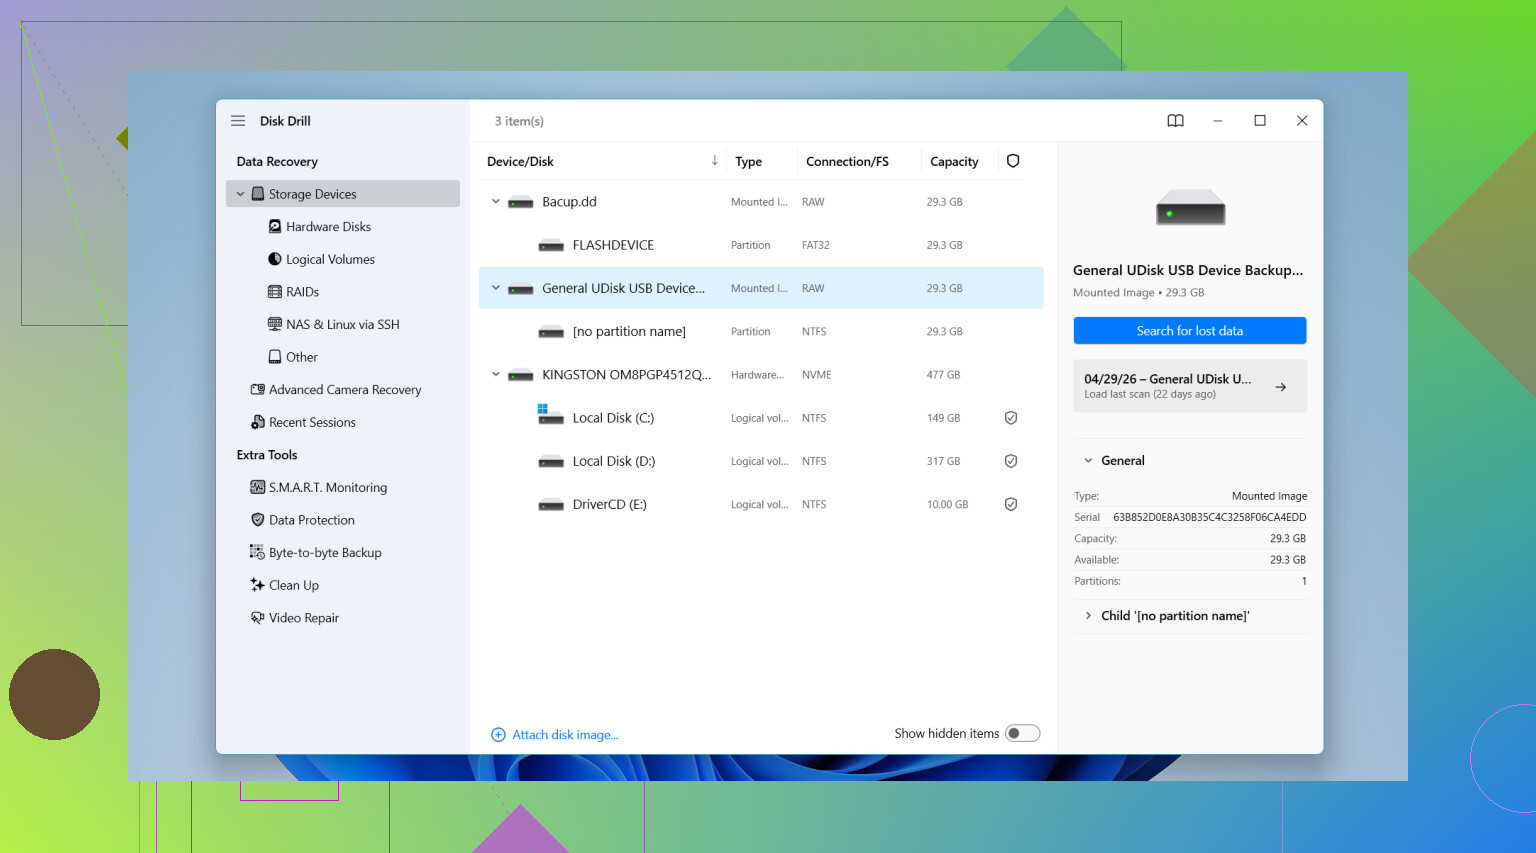
Task: Click the plus icon beside Attach disk image
Action: point(498,735)
